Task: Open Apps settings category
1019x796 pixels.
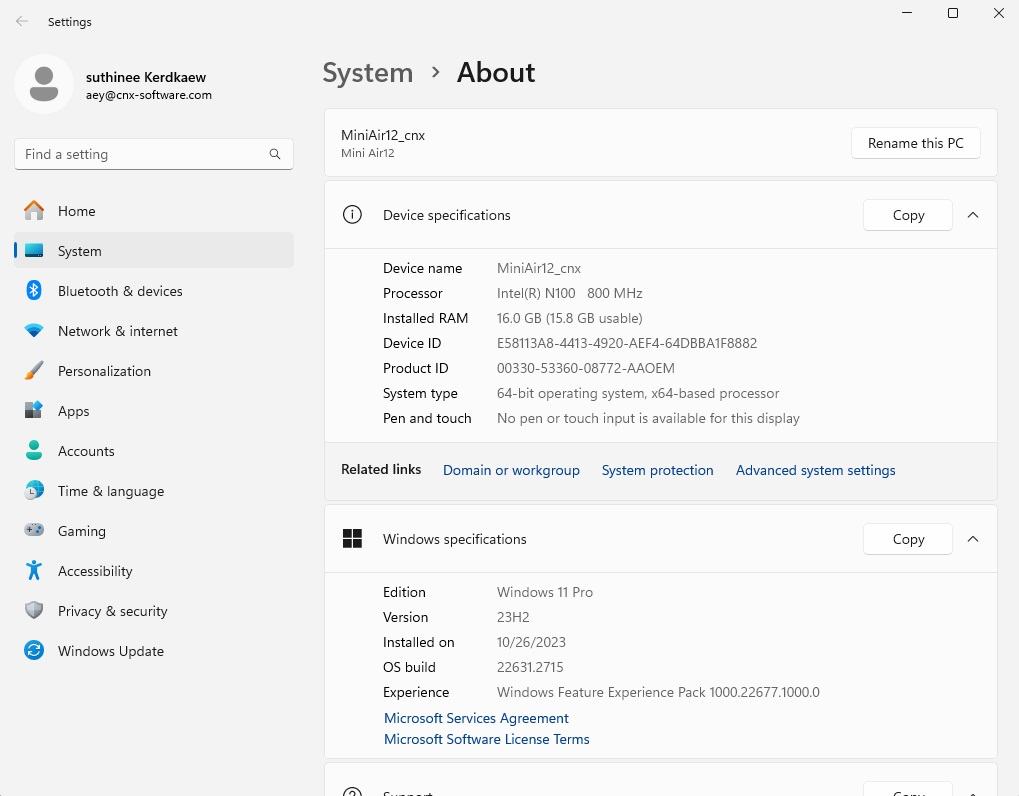Action: click(x=154, y=411)
